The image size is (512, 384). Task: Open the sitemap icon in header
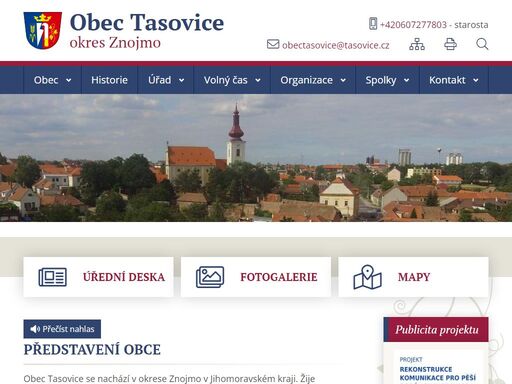pos(417,44)
